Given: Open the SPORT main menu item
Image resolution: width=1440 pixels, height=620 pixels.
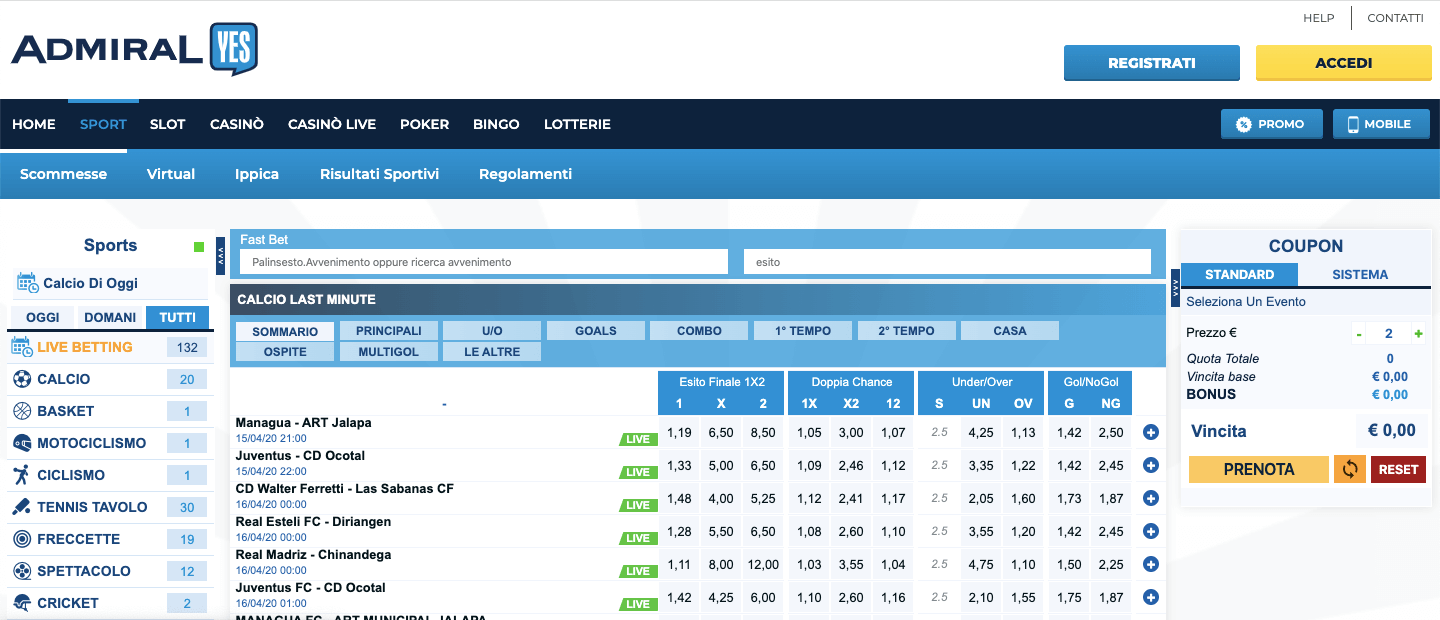Looking at the screenshot, I should [103, 124].
